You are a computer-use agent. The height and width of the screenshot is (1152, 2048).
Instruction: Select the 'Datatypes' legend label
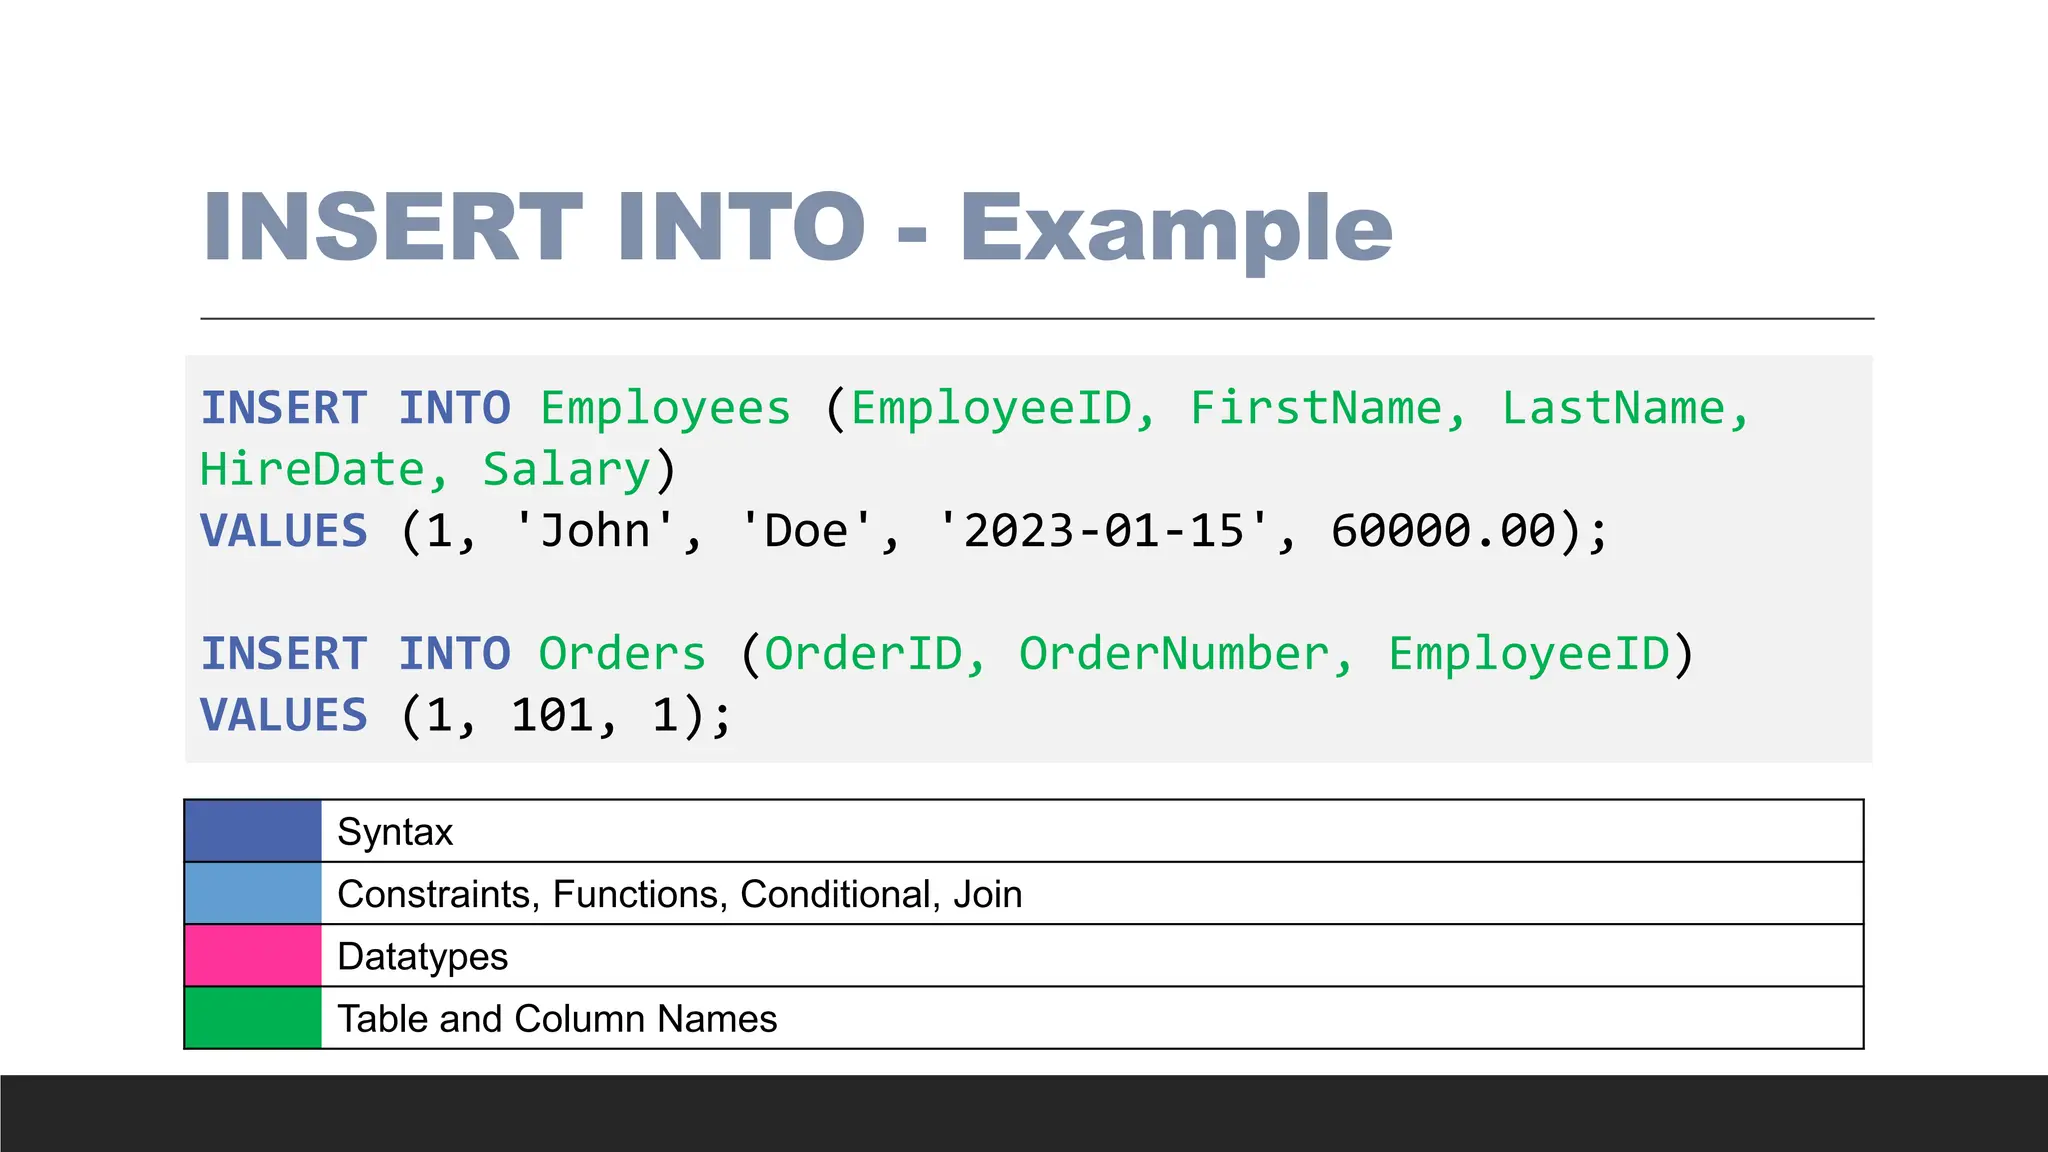[x=423, y=957]
